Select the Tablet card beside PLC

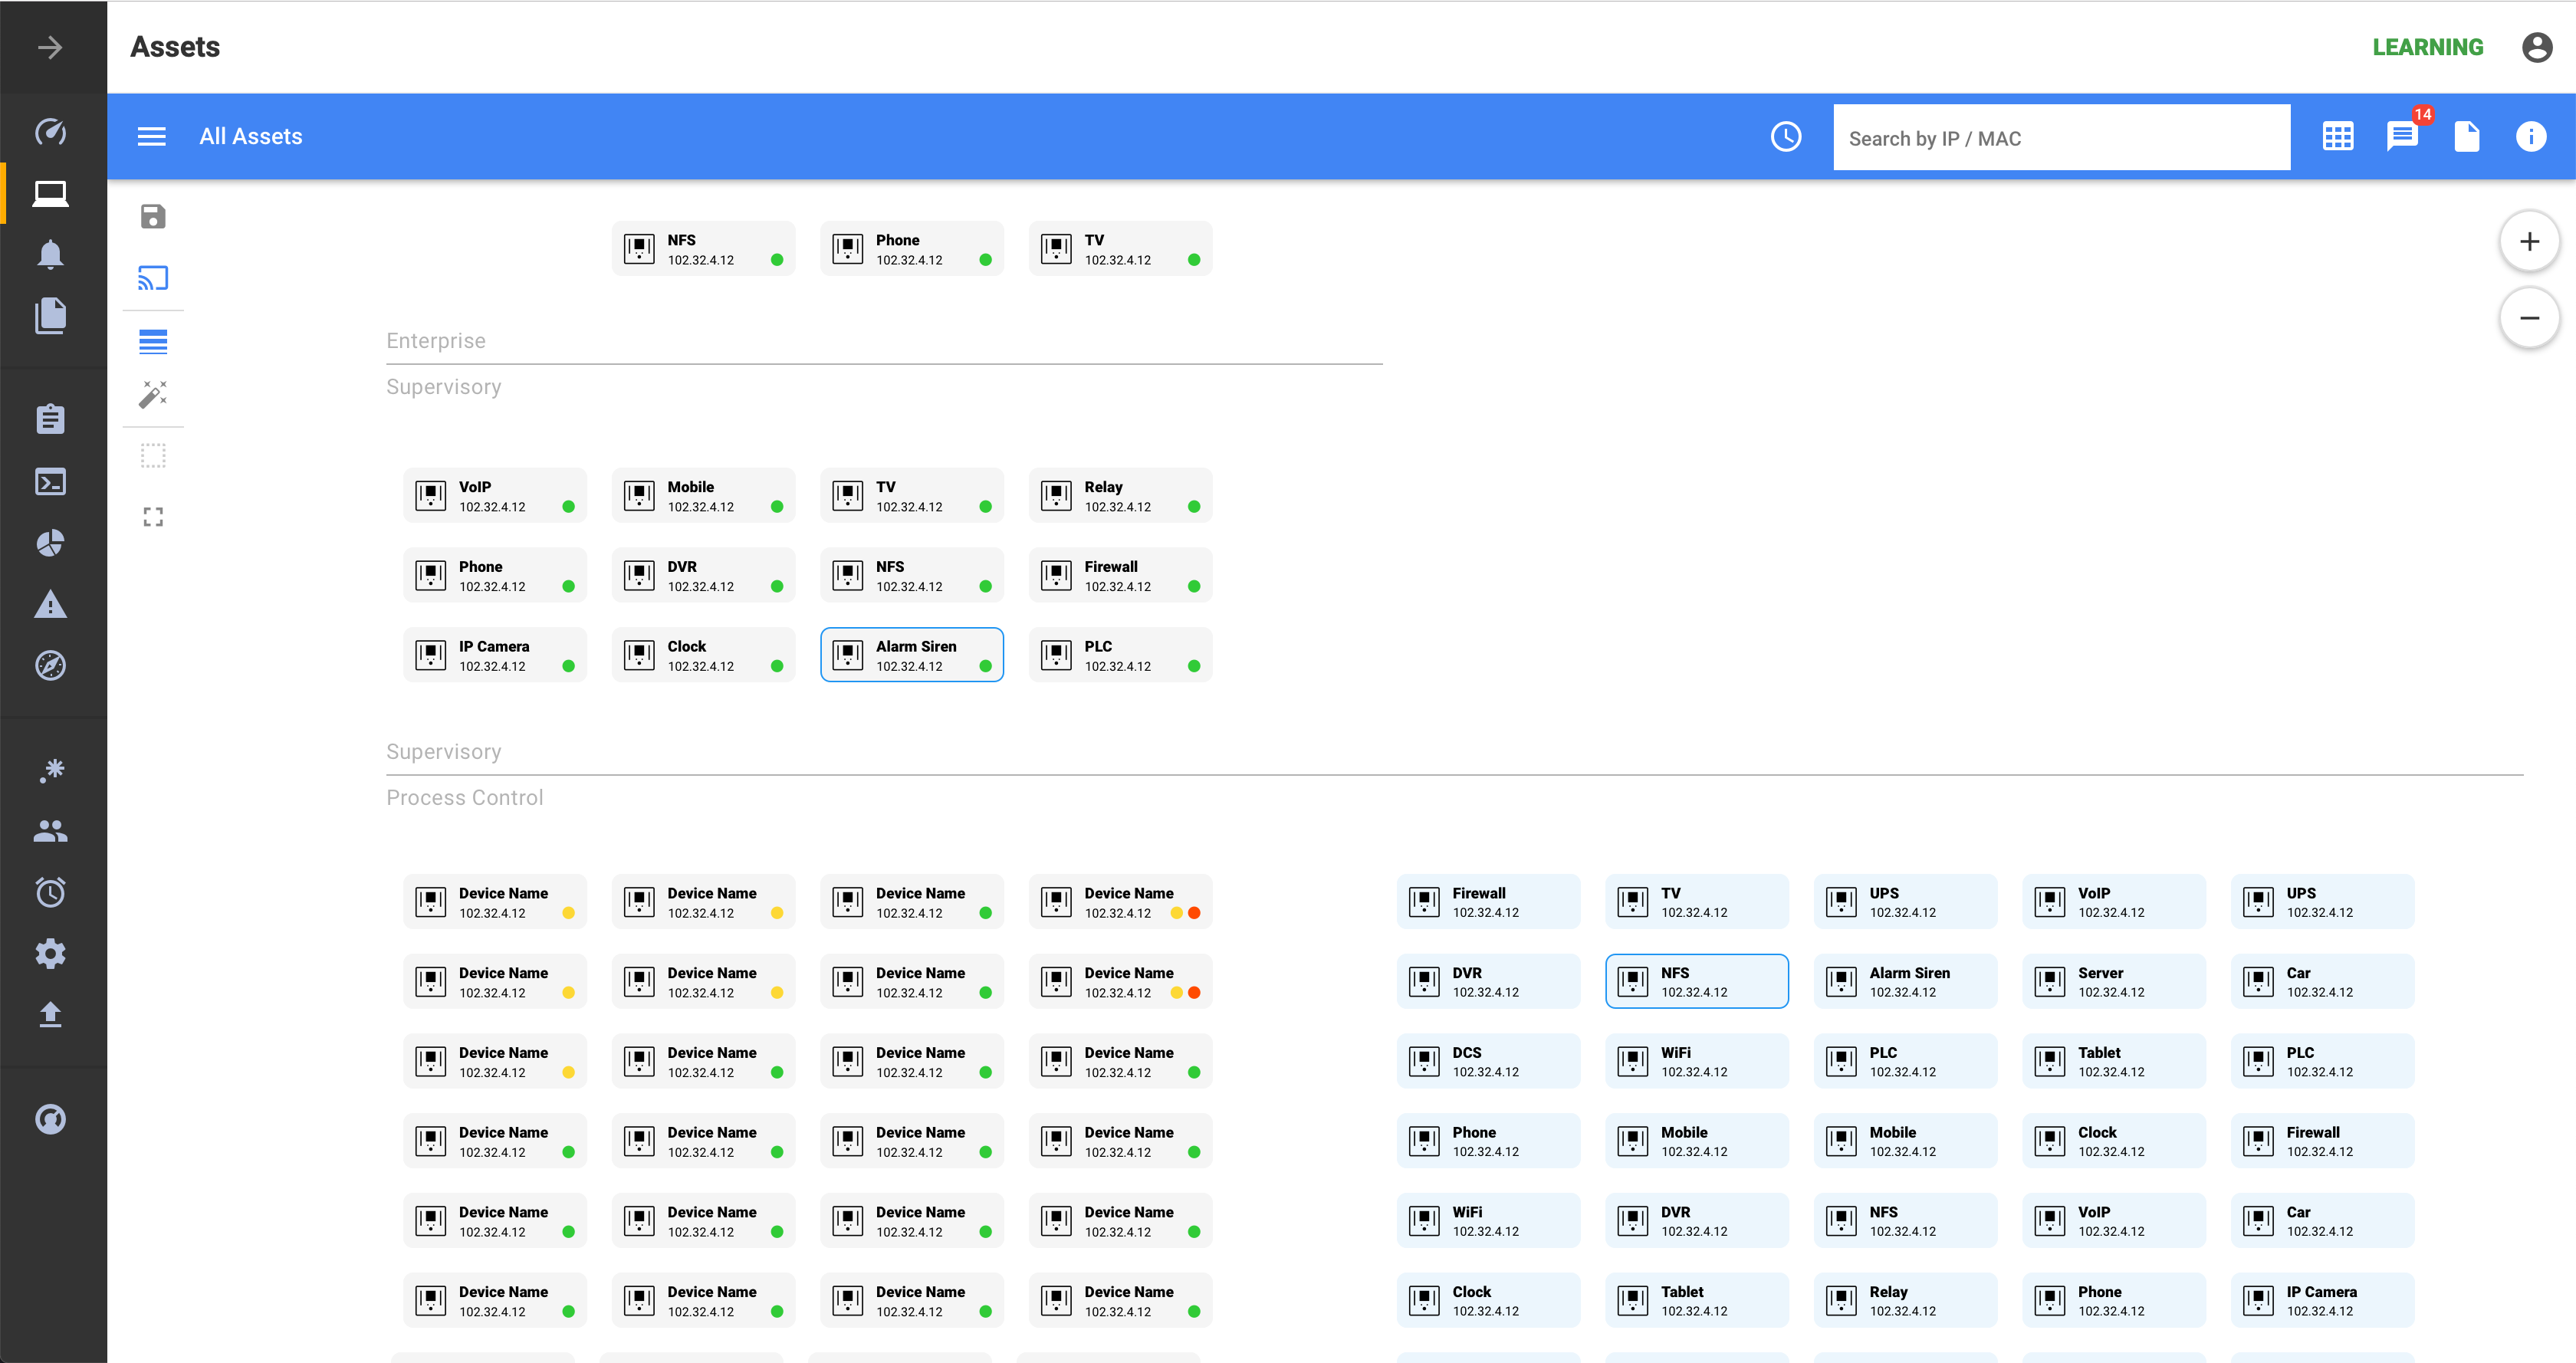2114,1061
